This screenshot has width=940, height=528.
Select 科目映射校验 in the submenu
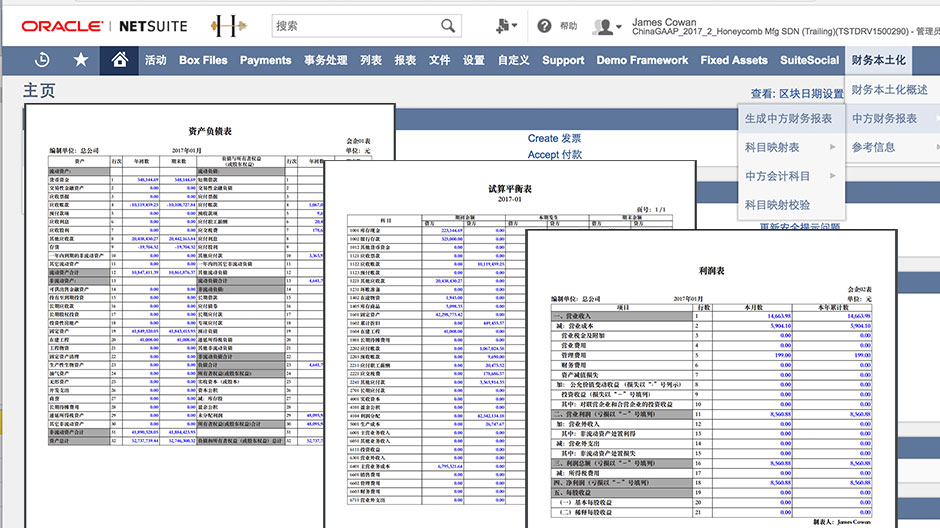coord(778,205)
